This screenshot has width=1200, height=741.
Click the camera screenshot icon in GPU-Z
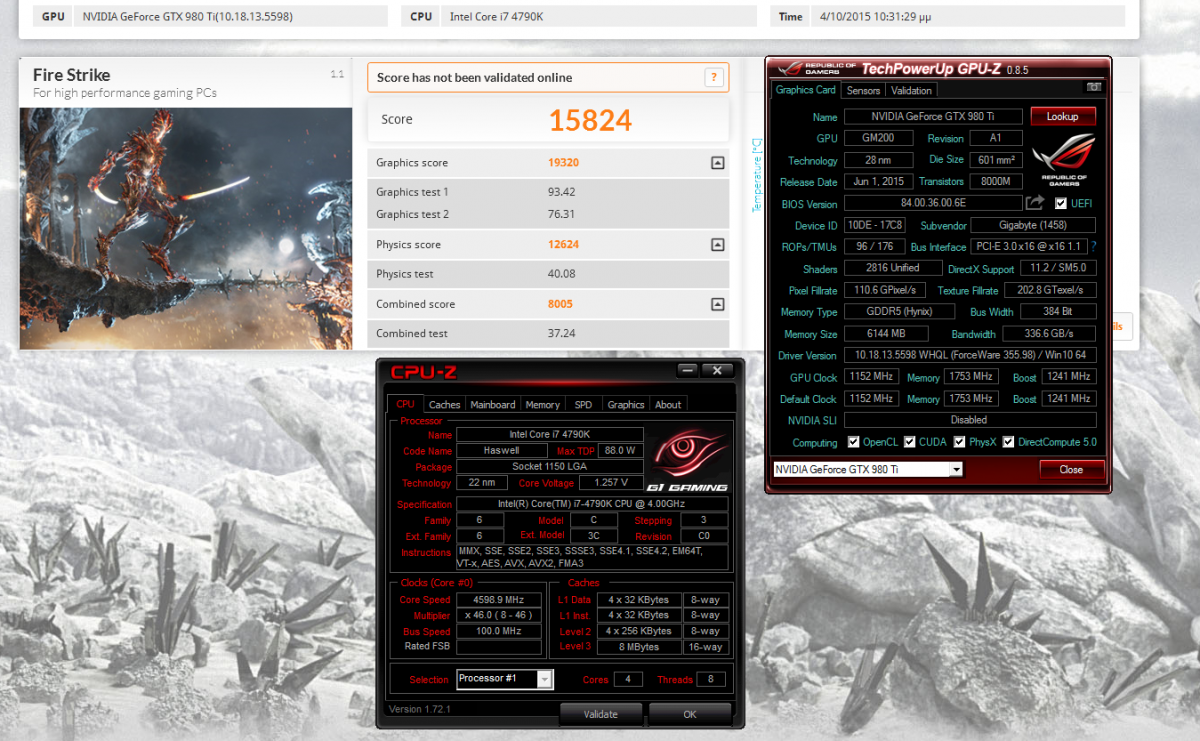coord(1093,88)
